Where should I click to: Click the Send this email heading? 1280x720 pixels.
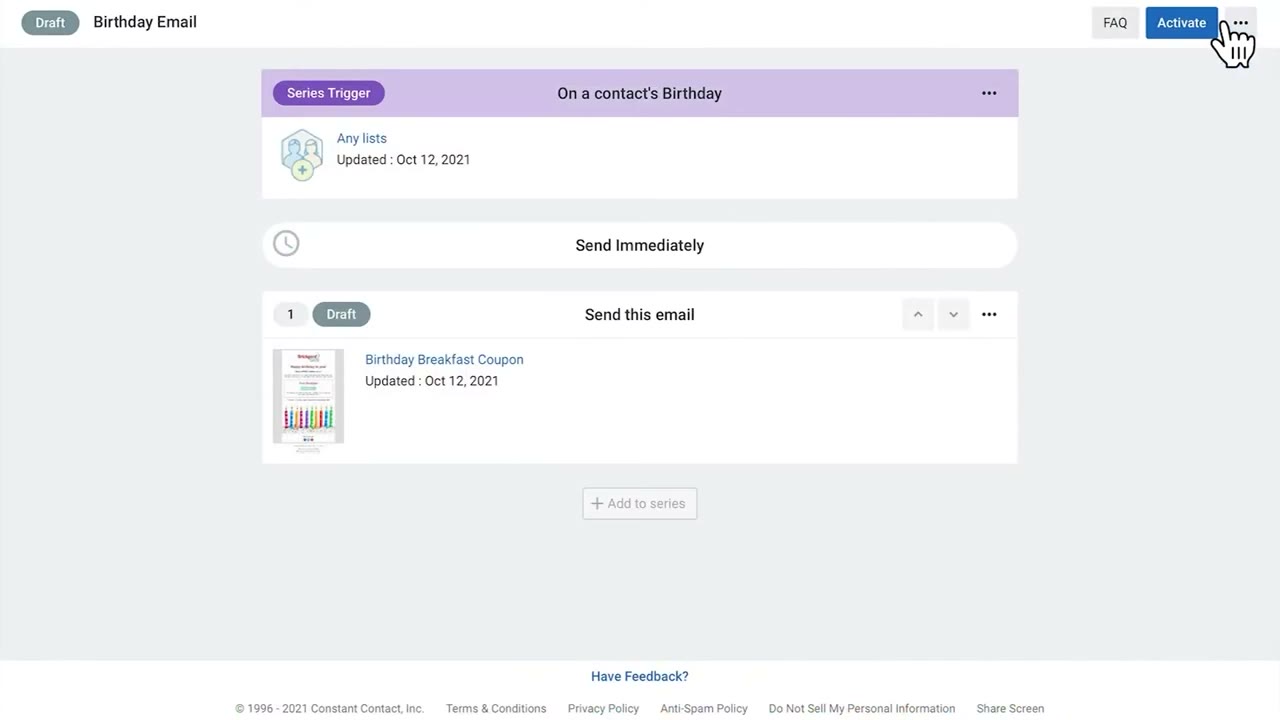tap(640, 314)
